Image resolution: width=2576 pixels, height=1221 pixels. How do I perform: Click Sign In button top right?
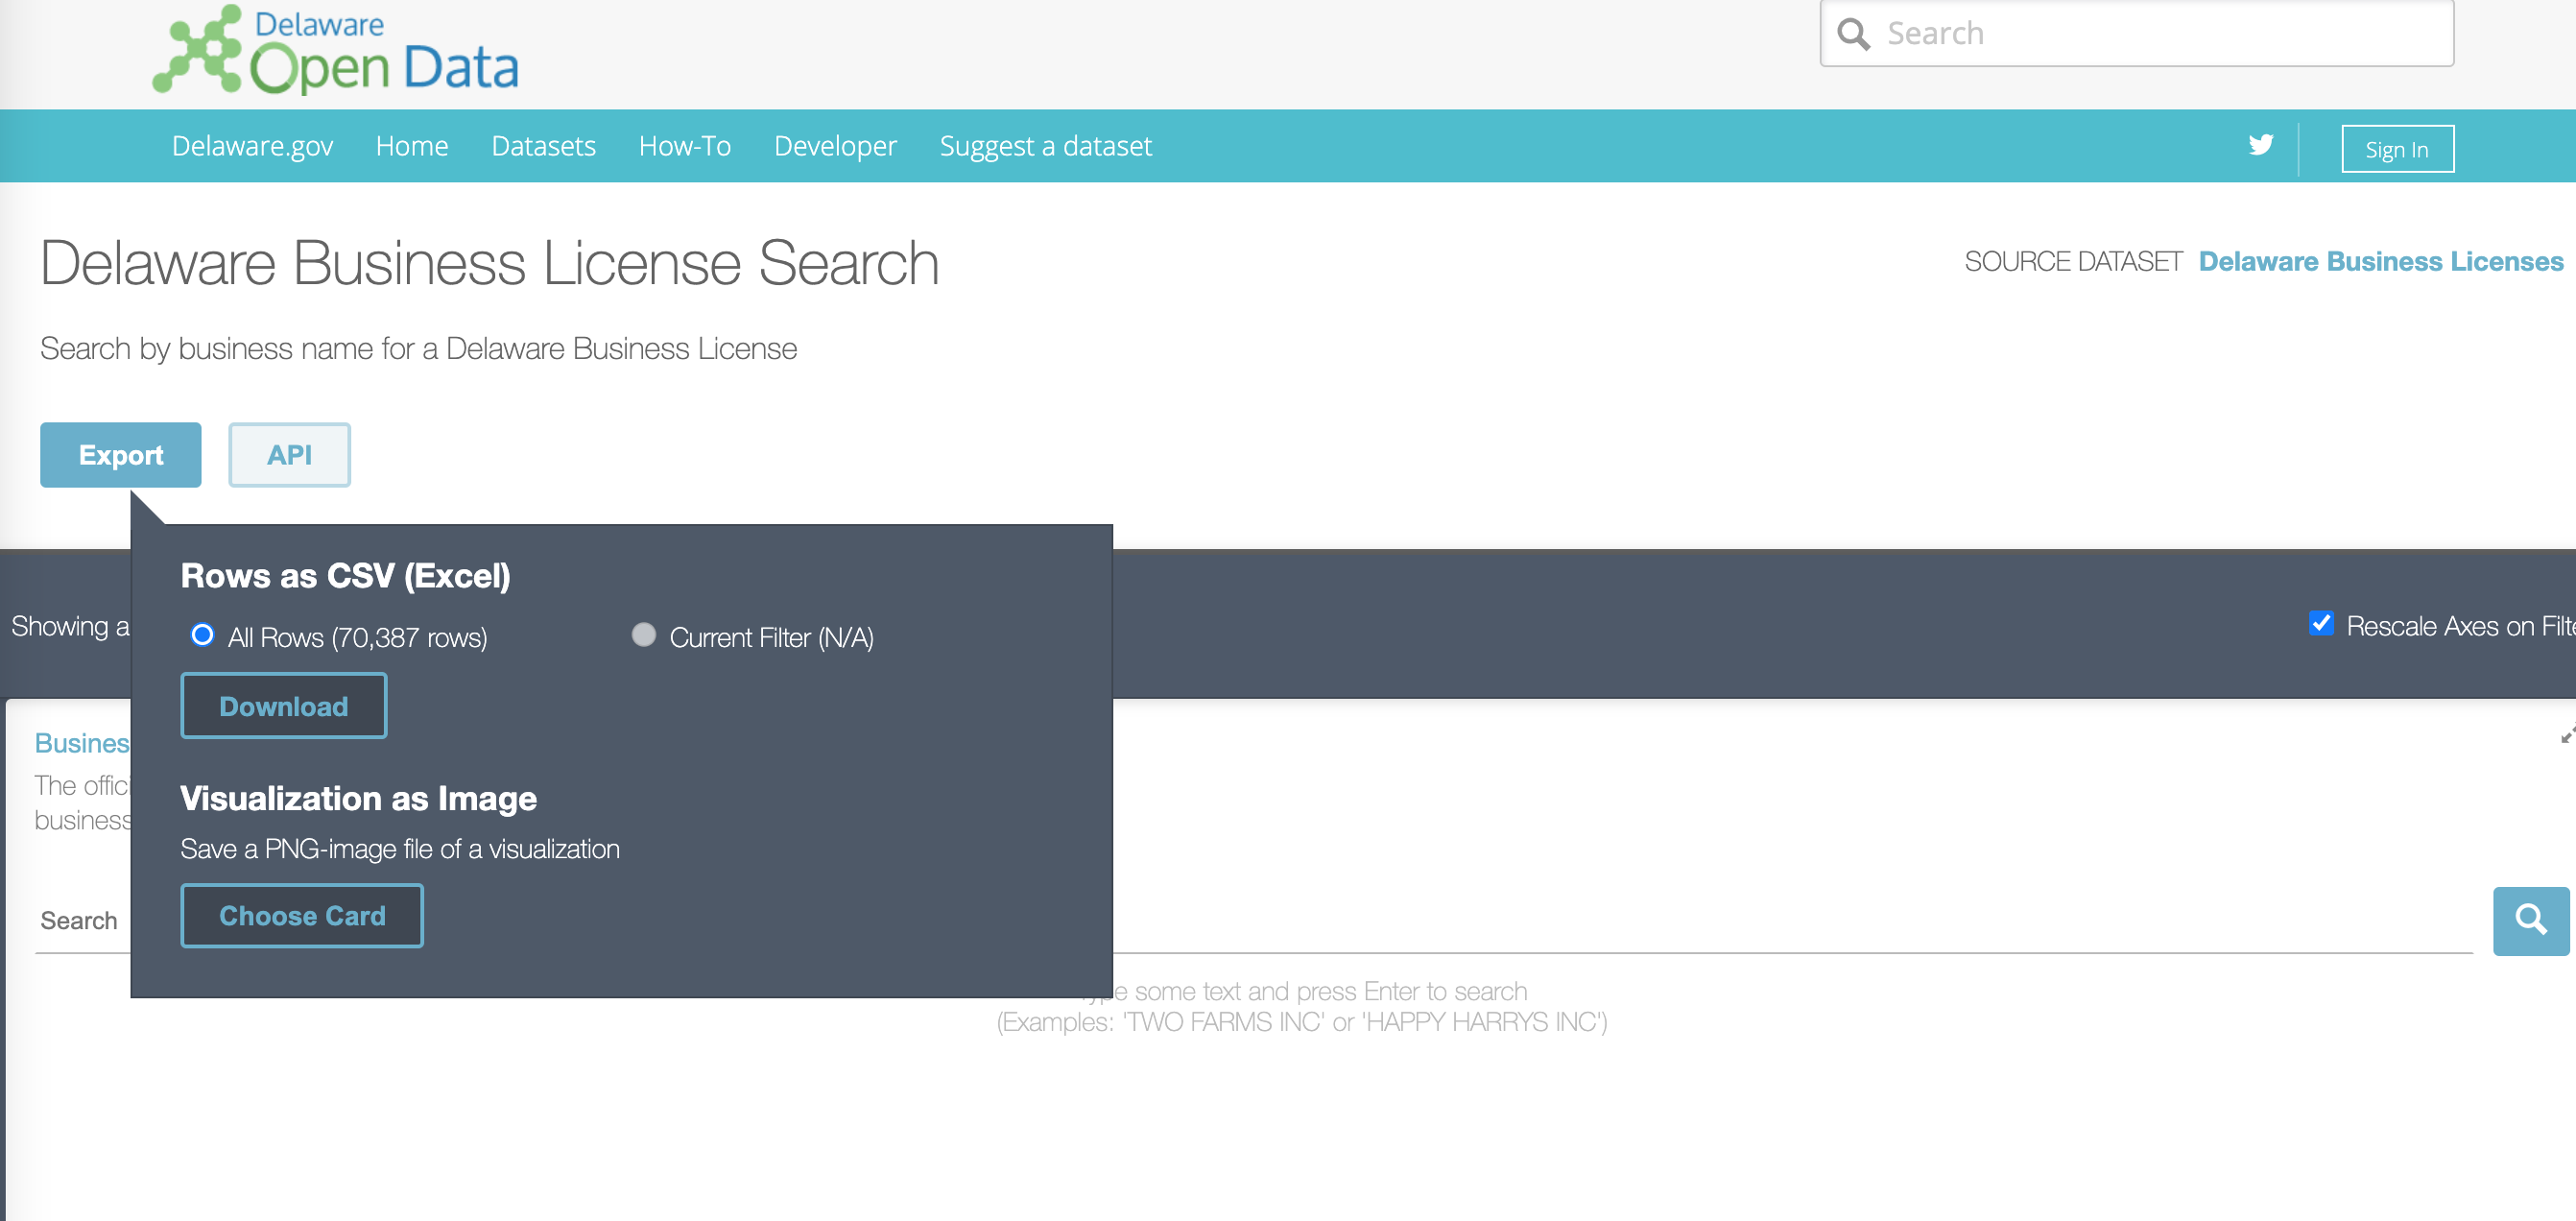2398,150
